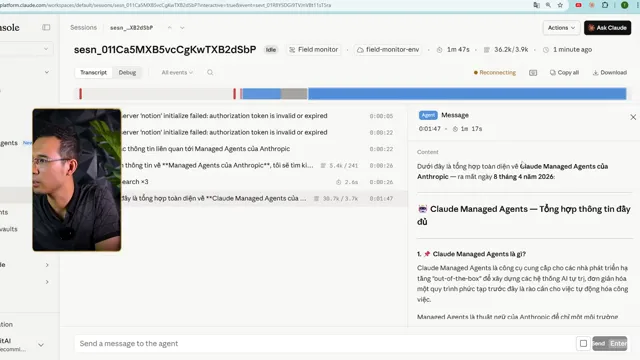
Task: Click browser profile avatar icon
Action: coord(624,5)
